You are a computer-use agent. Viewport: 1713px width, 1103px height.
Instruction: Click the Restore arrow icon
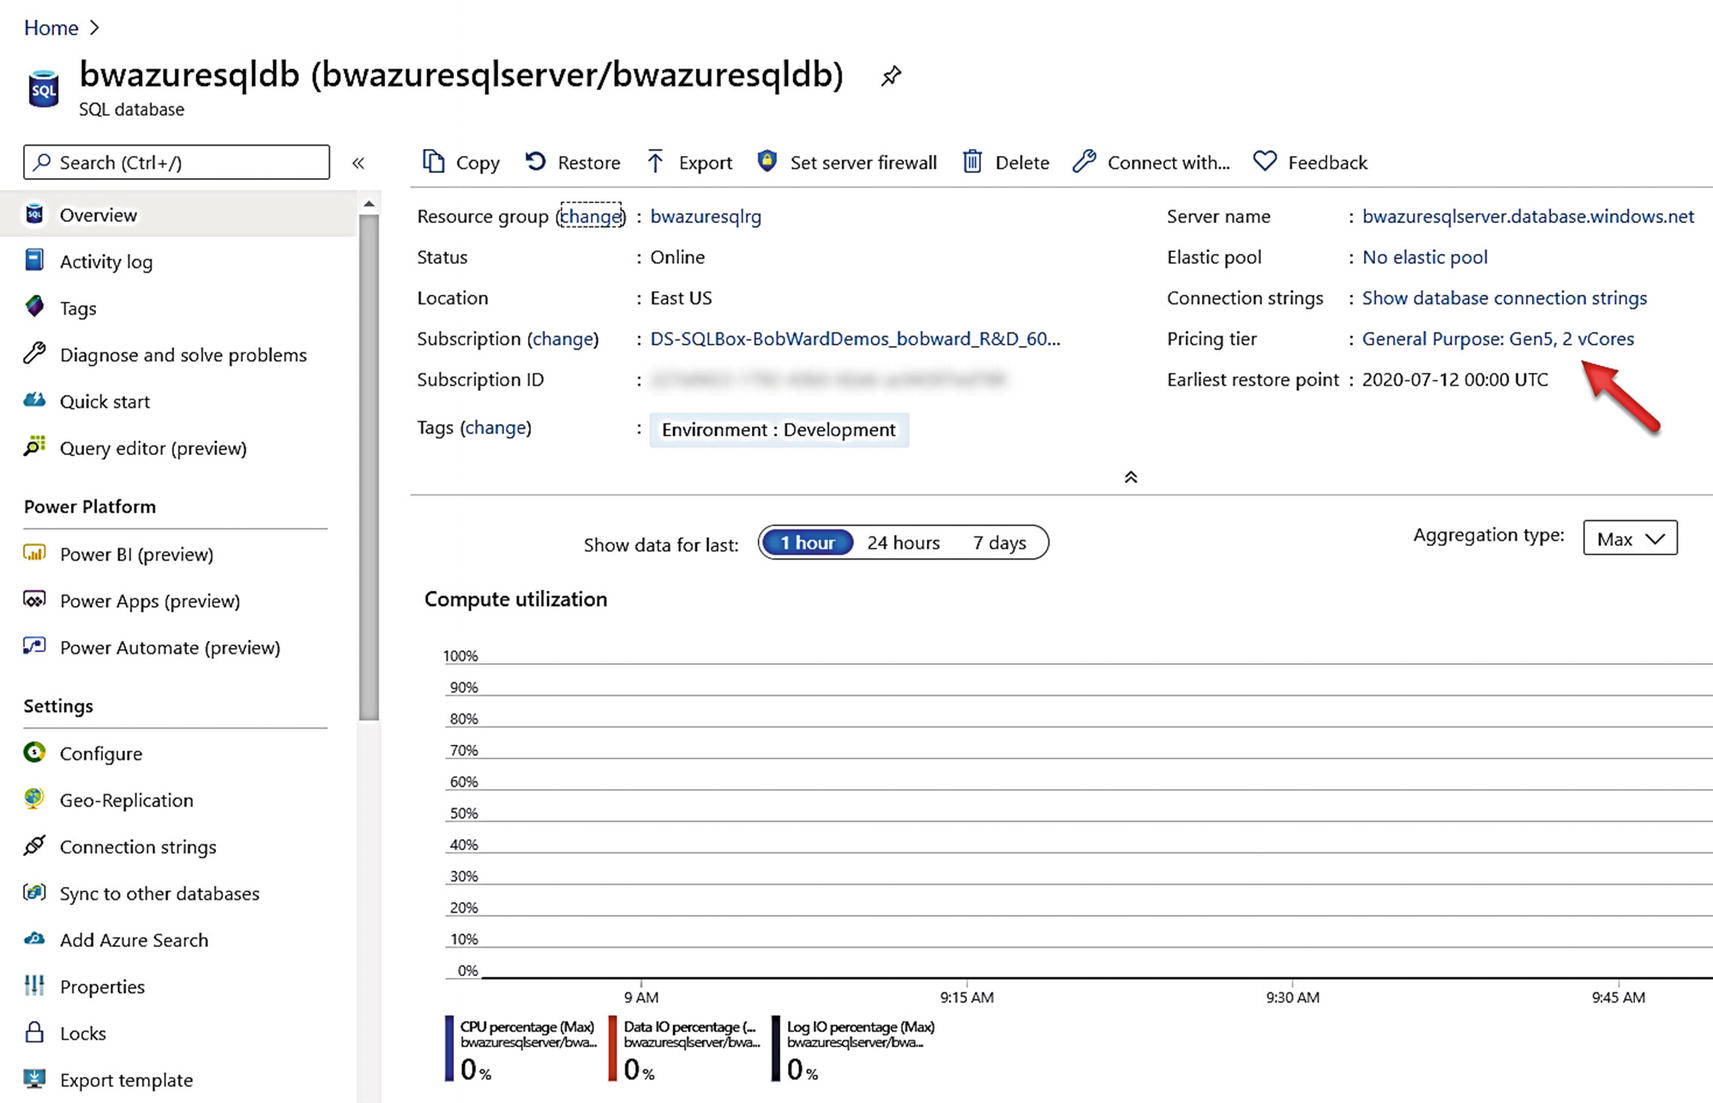[x=536, y=161]
